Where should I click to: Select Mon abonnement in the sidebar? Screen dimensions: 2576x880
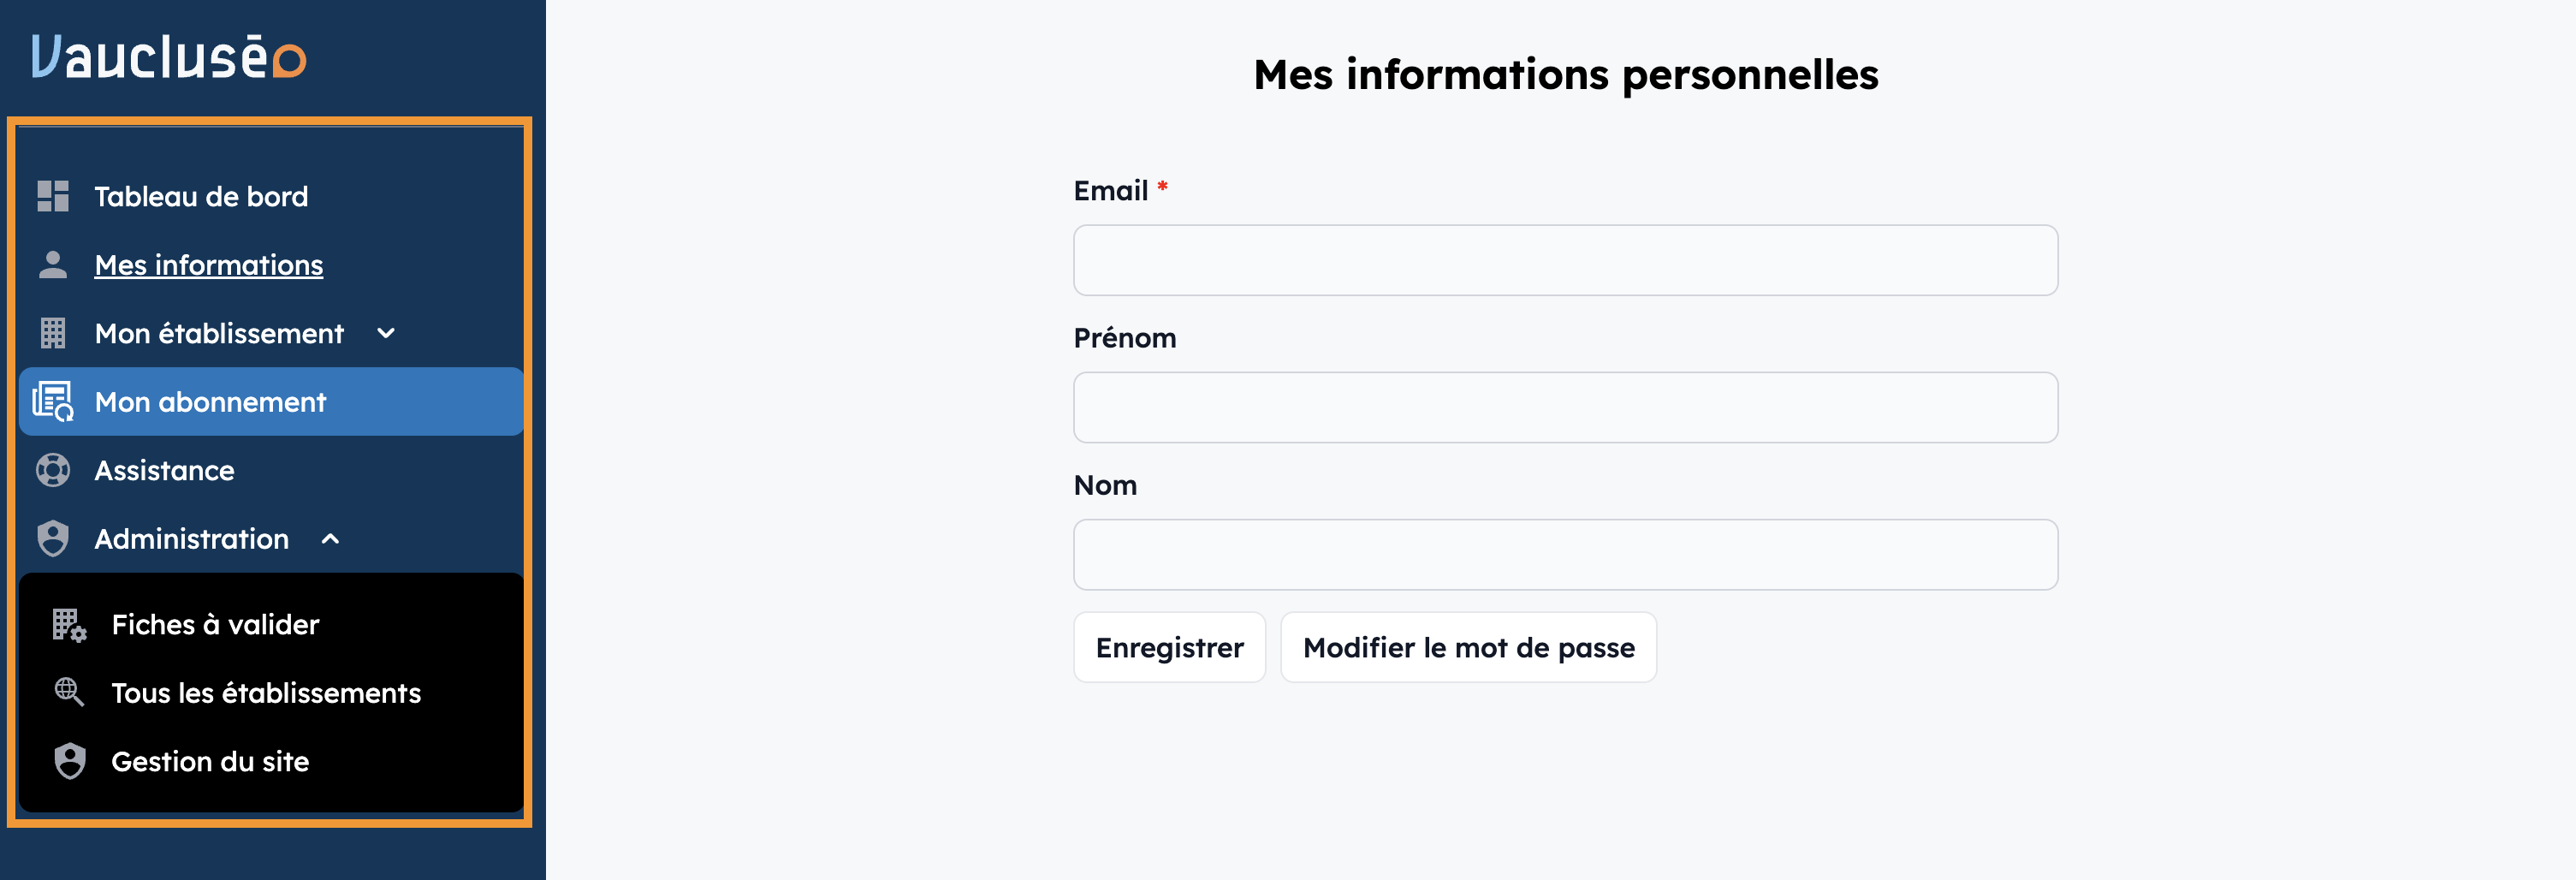(x=210, y=402)
